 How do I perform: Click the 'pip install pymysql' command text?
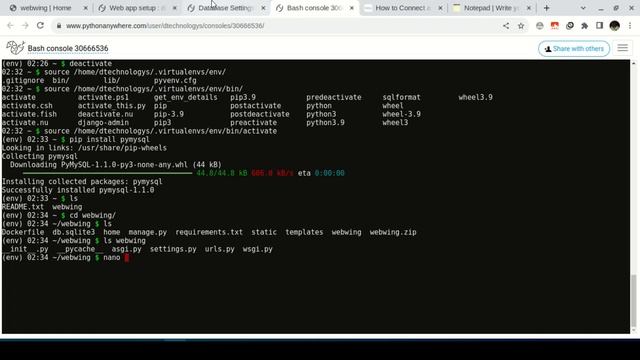[x=109, y=140]
